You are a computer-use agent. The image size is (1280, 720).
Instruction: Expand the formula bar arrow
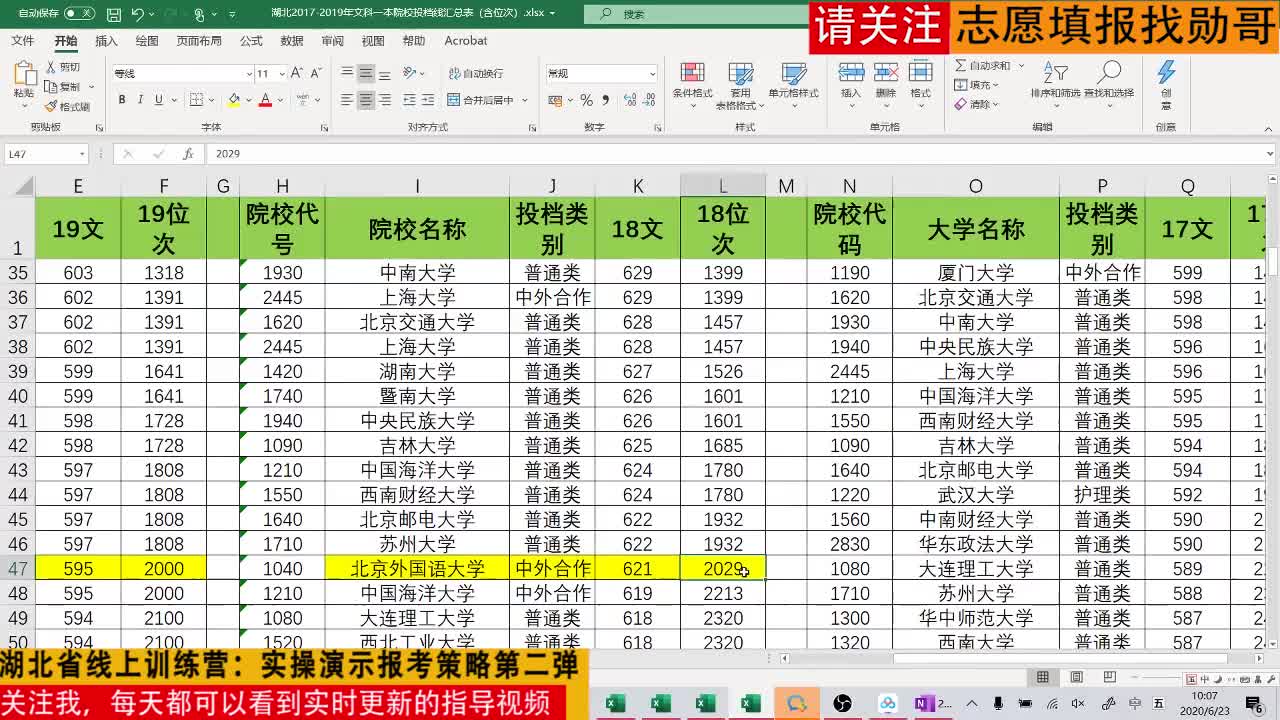coord(1270,154)
